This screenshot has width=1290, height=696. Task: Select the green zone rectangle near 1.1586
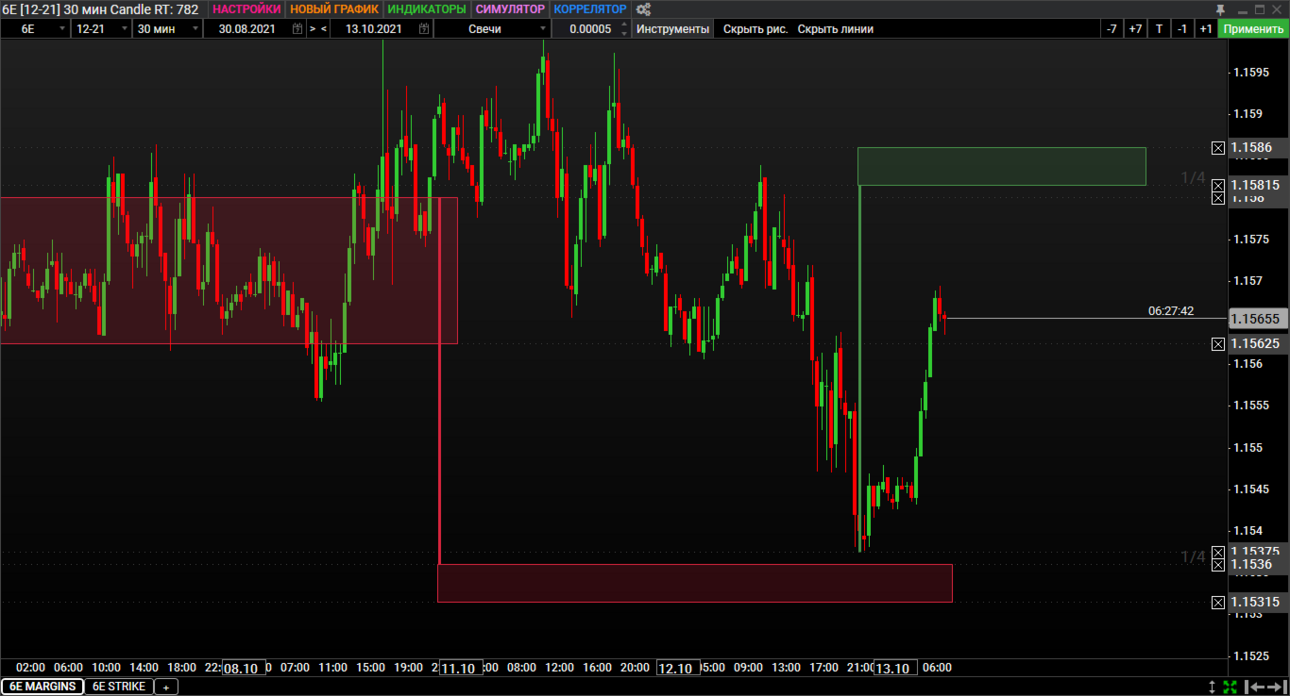click(1001, 166)
